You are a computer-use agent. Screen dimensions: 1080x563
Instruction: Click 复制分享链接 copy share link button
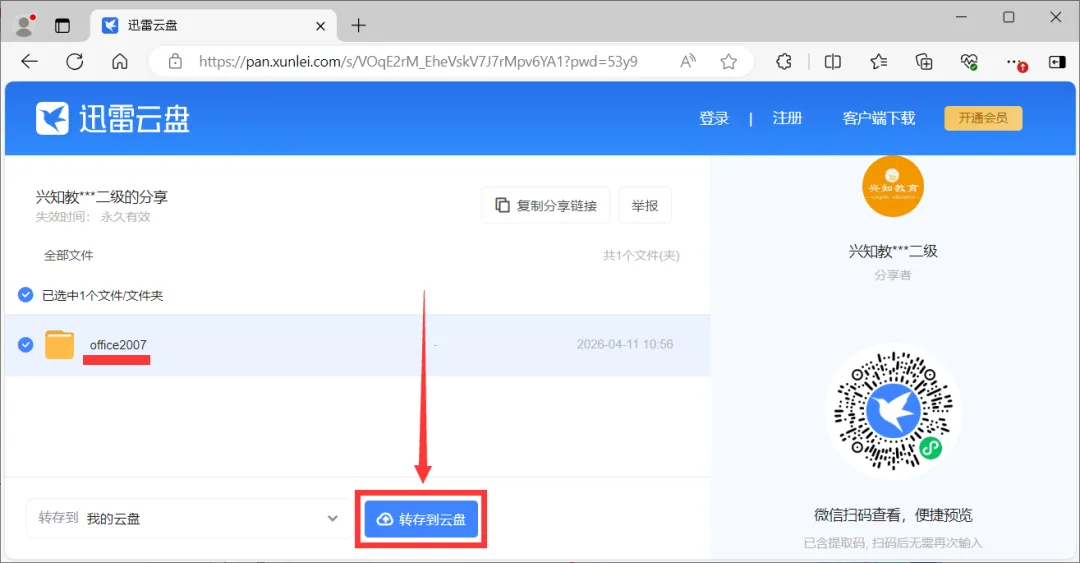click(546, 205)
